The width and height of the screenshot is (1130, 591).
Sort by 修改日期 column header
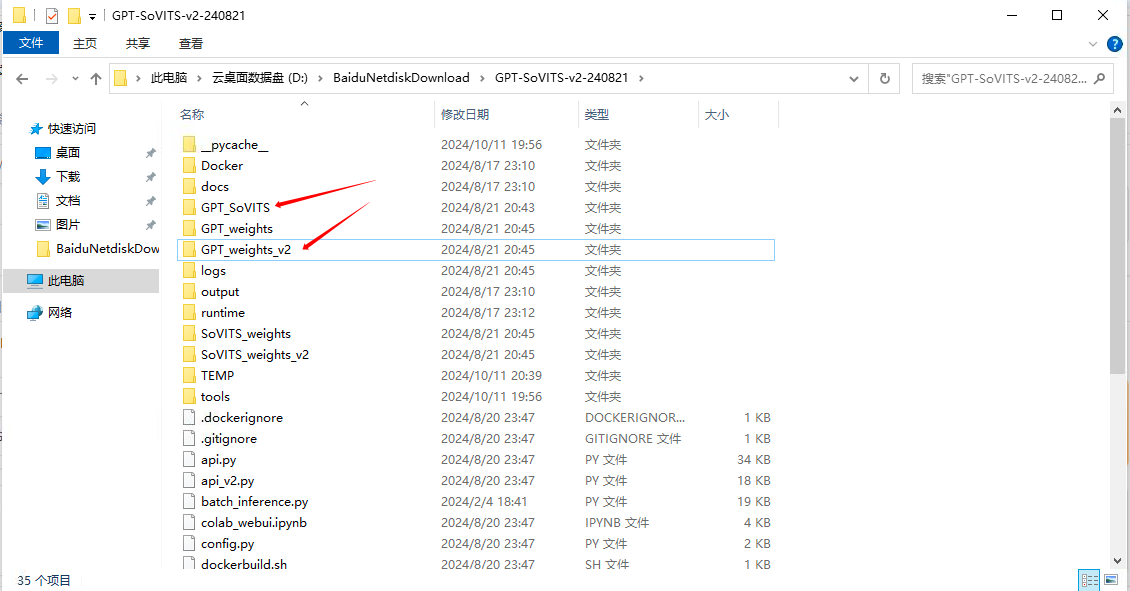coord(466,115)
